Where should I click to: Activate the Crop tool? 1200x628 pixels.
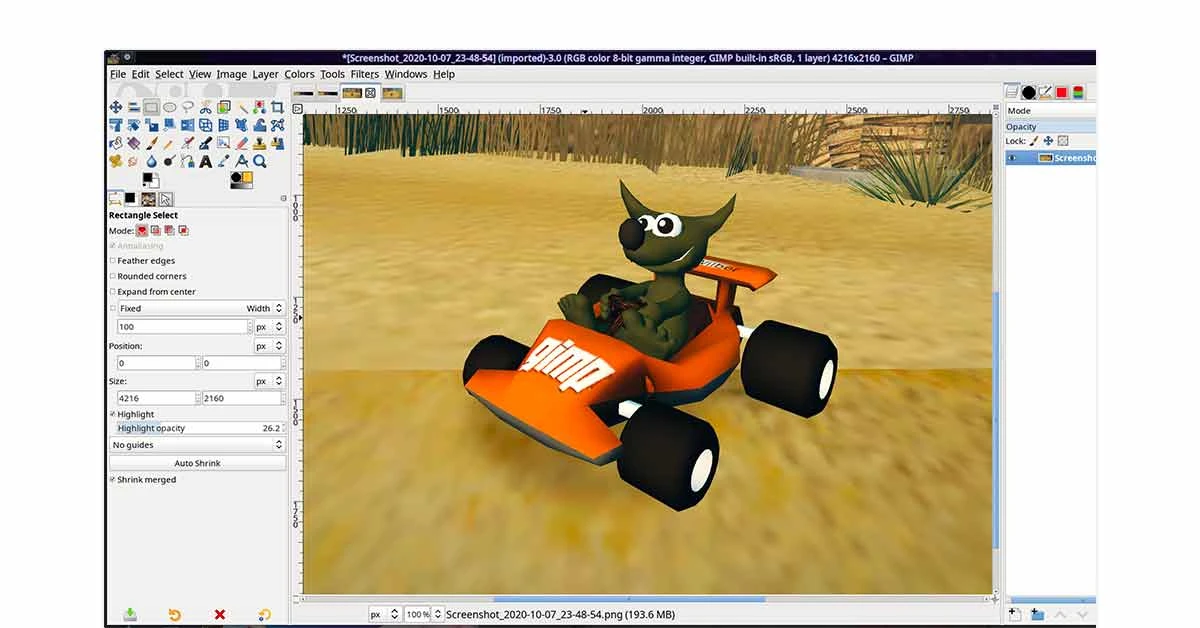tap(278, 107)
